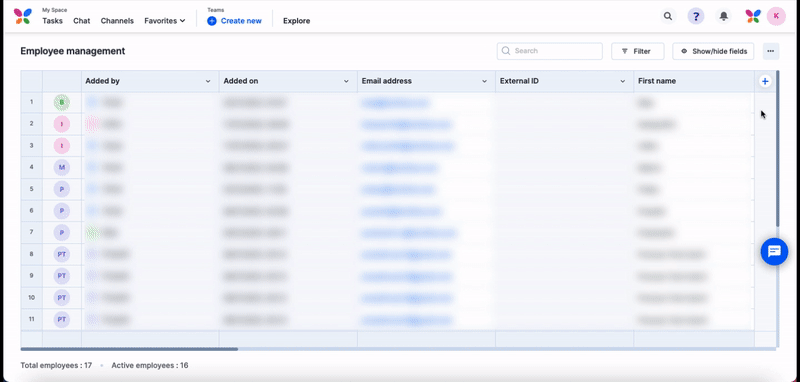Click the B avatar in row 1
Viewport: 800px width, 382px height.
[x=62, y=103]
